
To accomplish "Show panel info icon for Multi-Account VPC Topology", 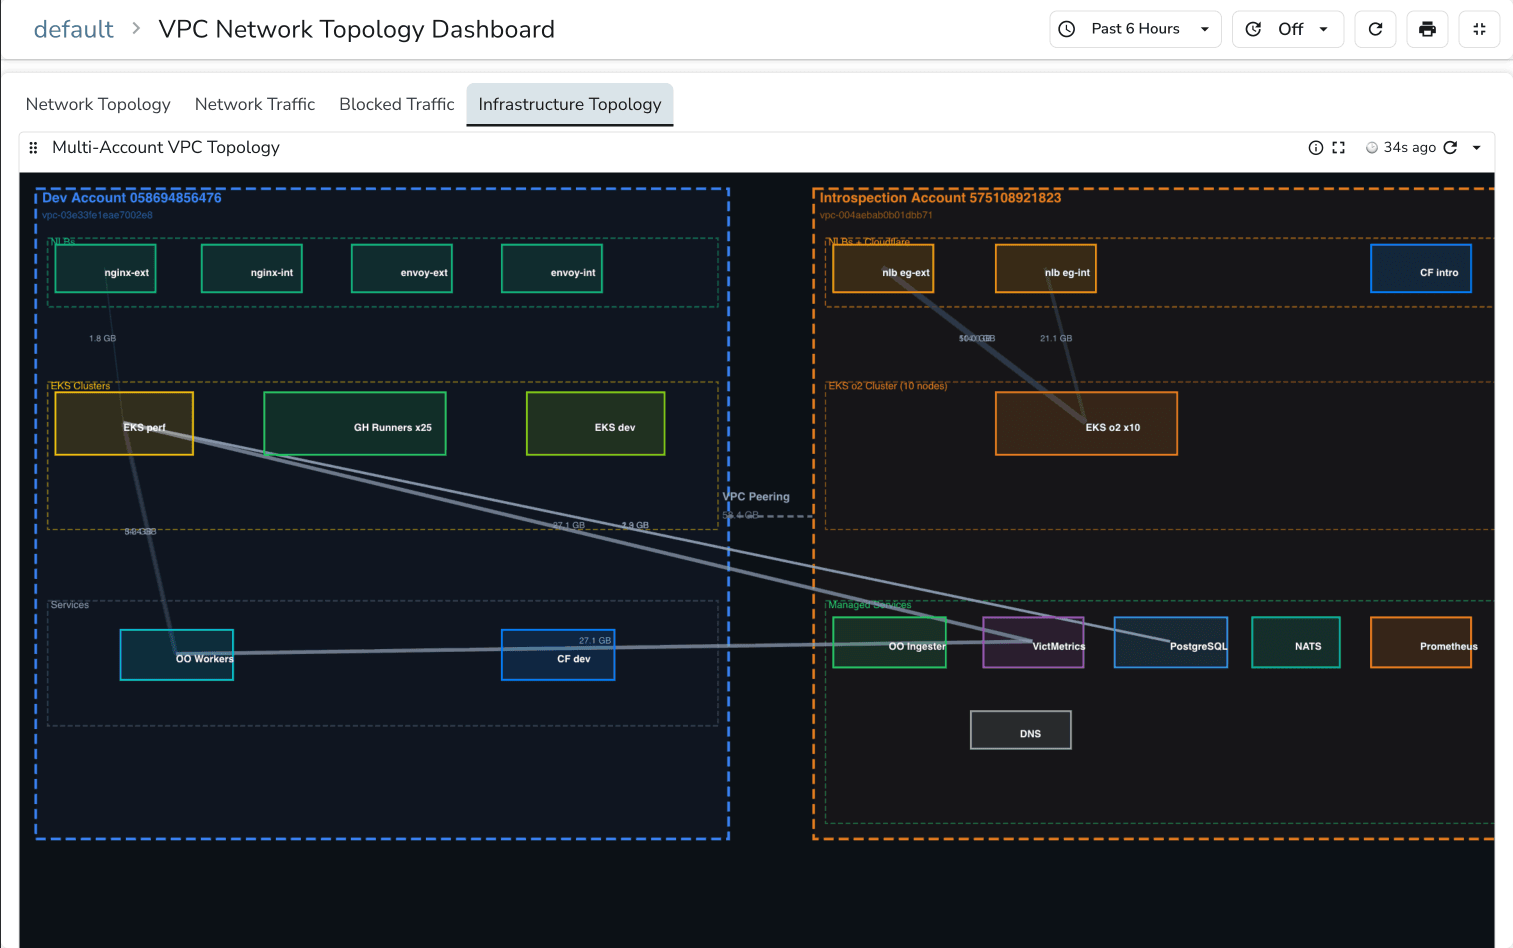I will click(x=1316, y=147).
